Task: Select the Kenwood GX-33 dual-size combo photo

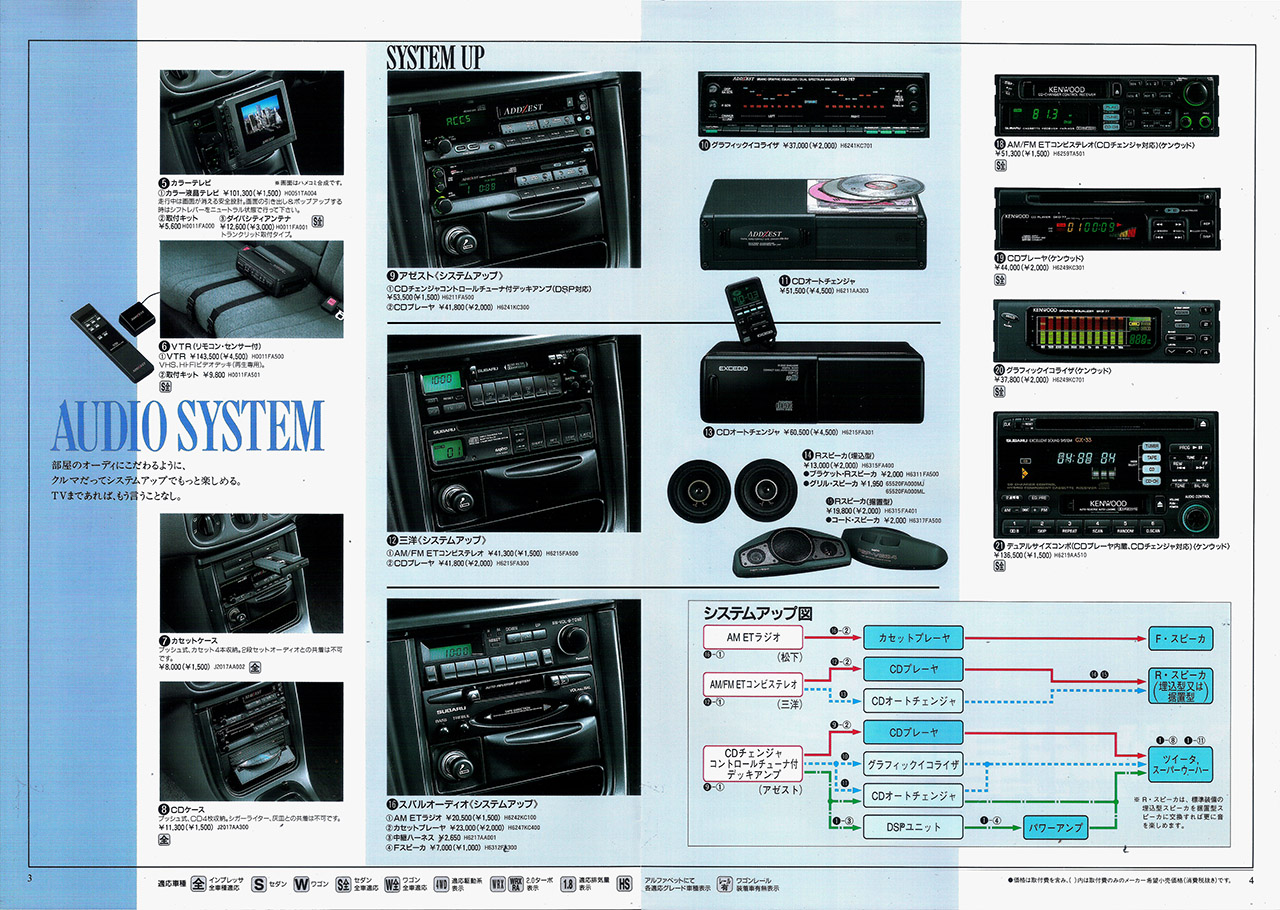Action: coord(1106,474)
